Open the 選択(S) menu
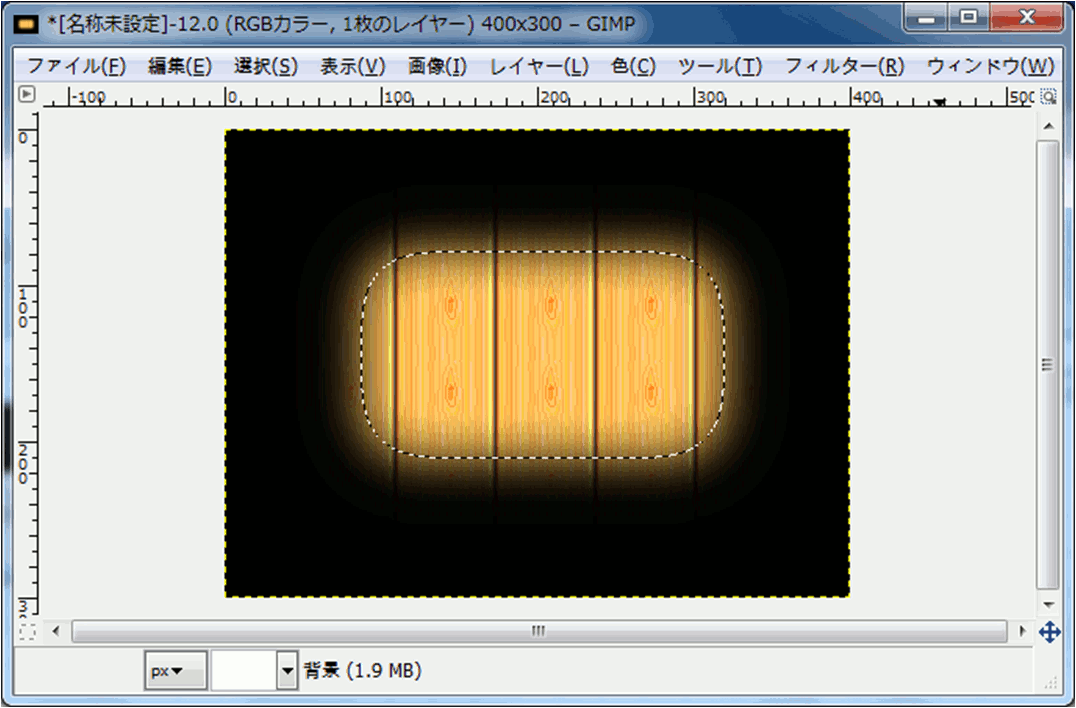The image size is (1076, 708). pyautogui.click(x=266, y=67)
